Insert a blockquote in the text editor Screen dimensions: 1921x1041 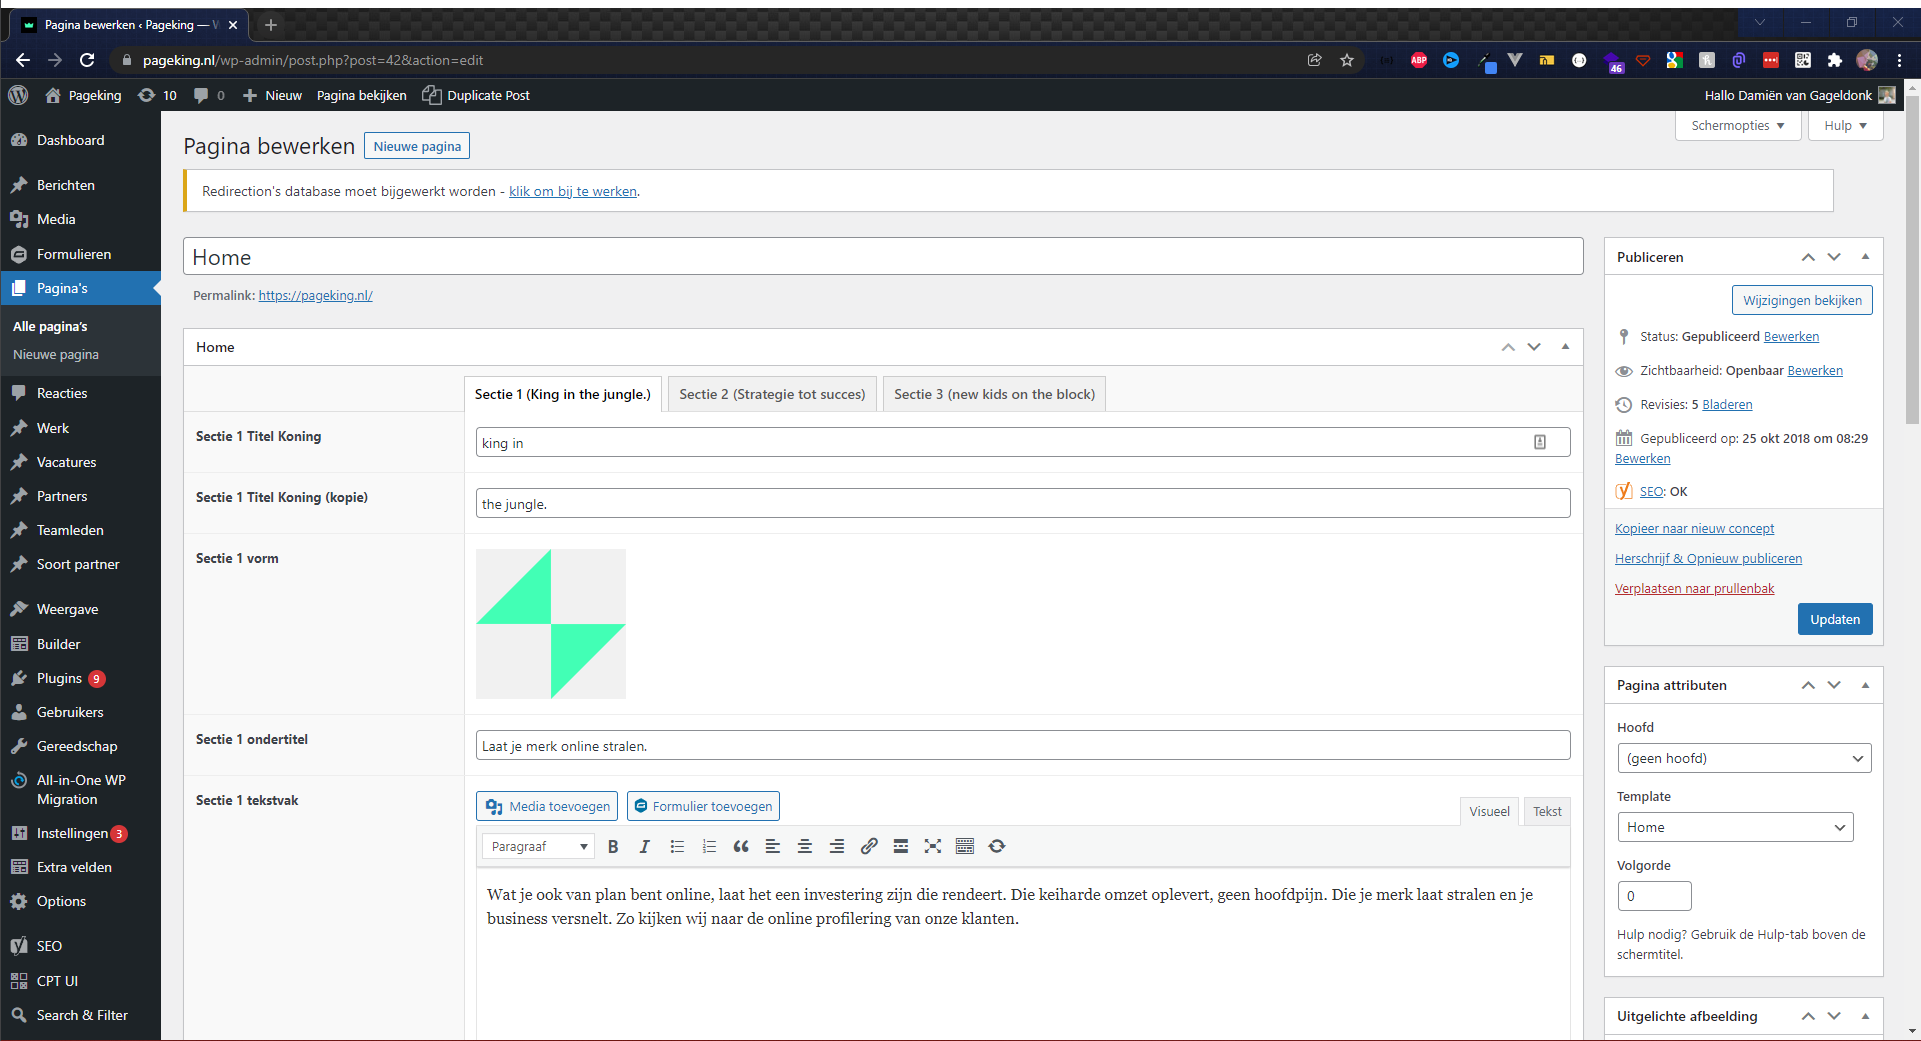pos(741,847)
